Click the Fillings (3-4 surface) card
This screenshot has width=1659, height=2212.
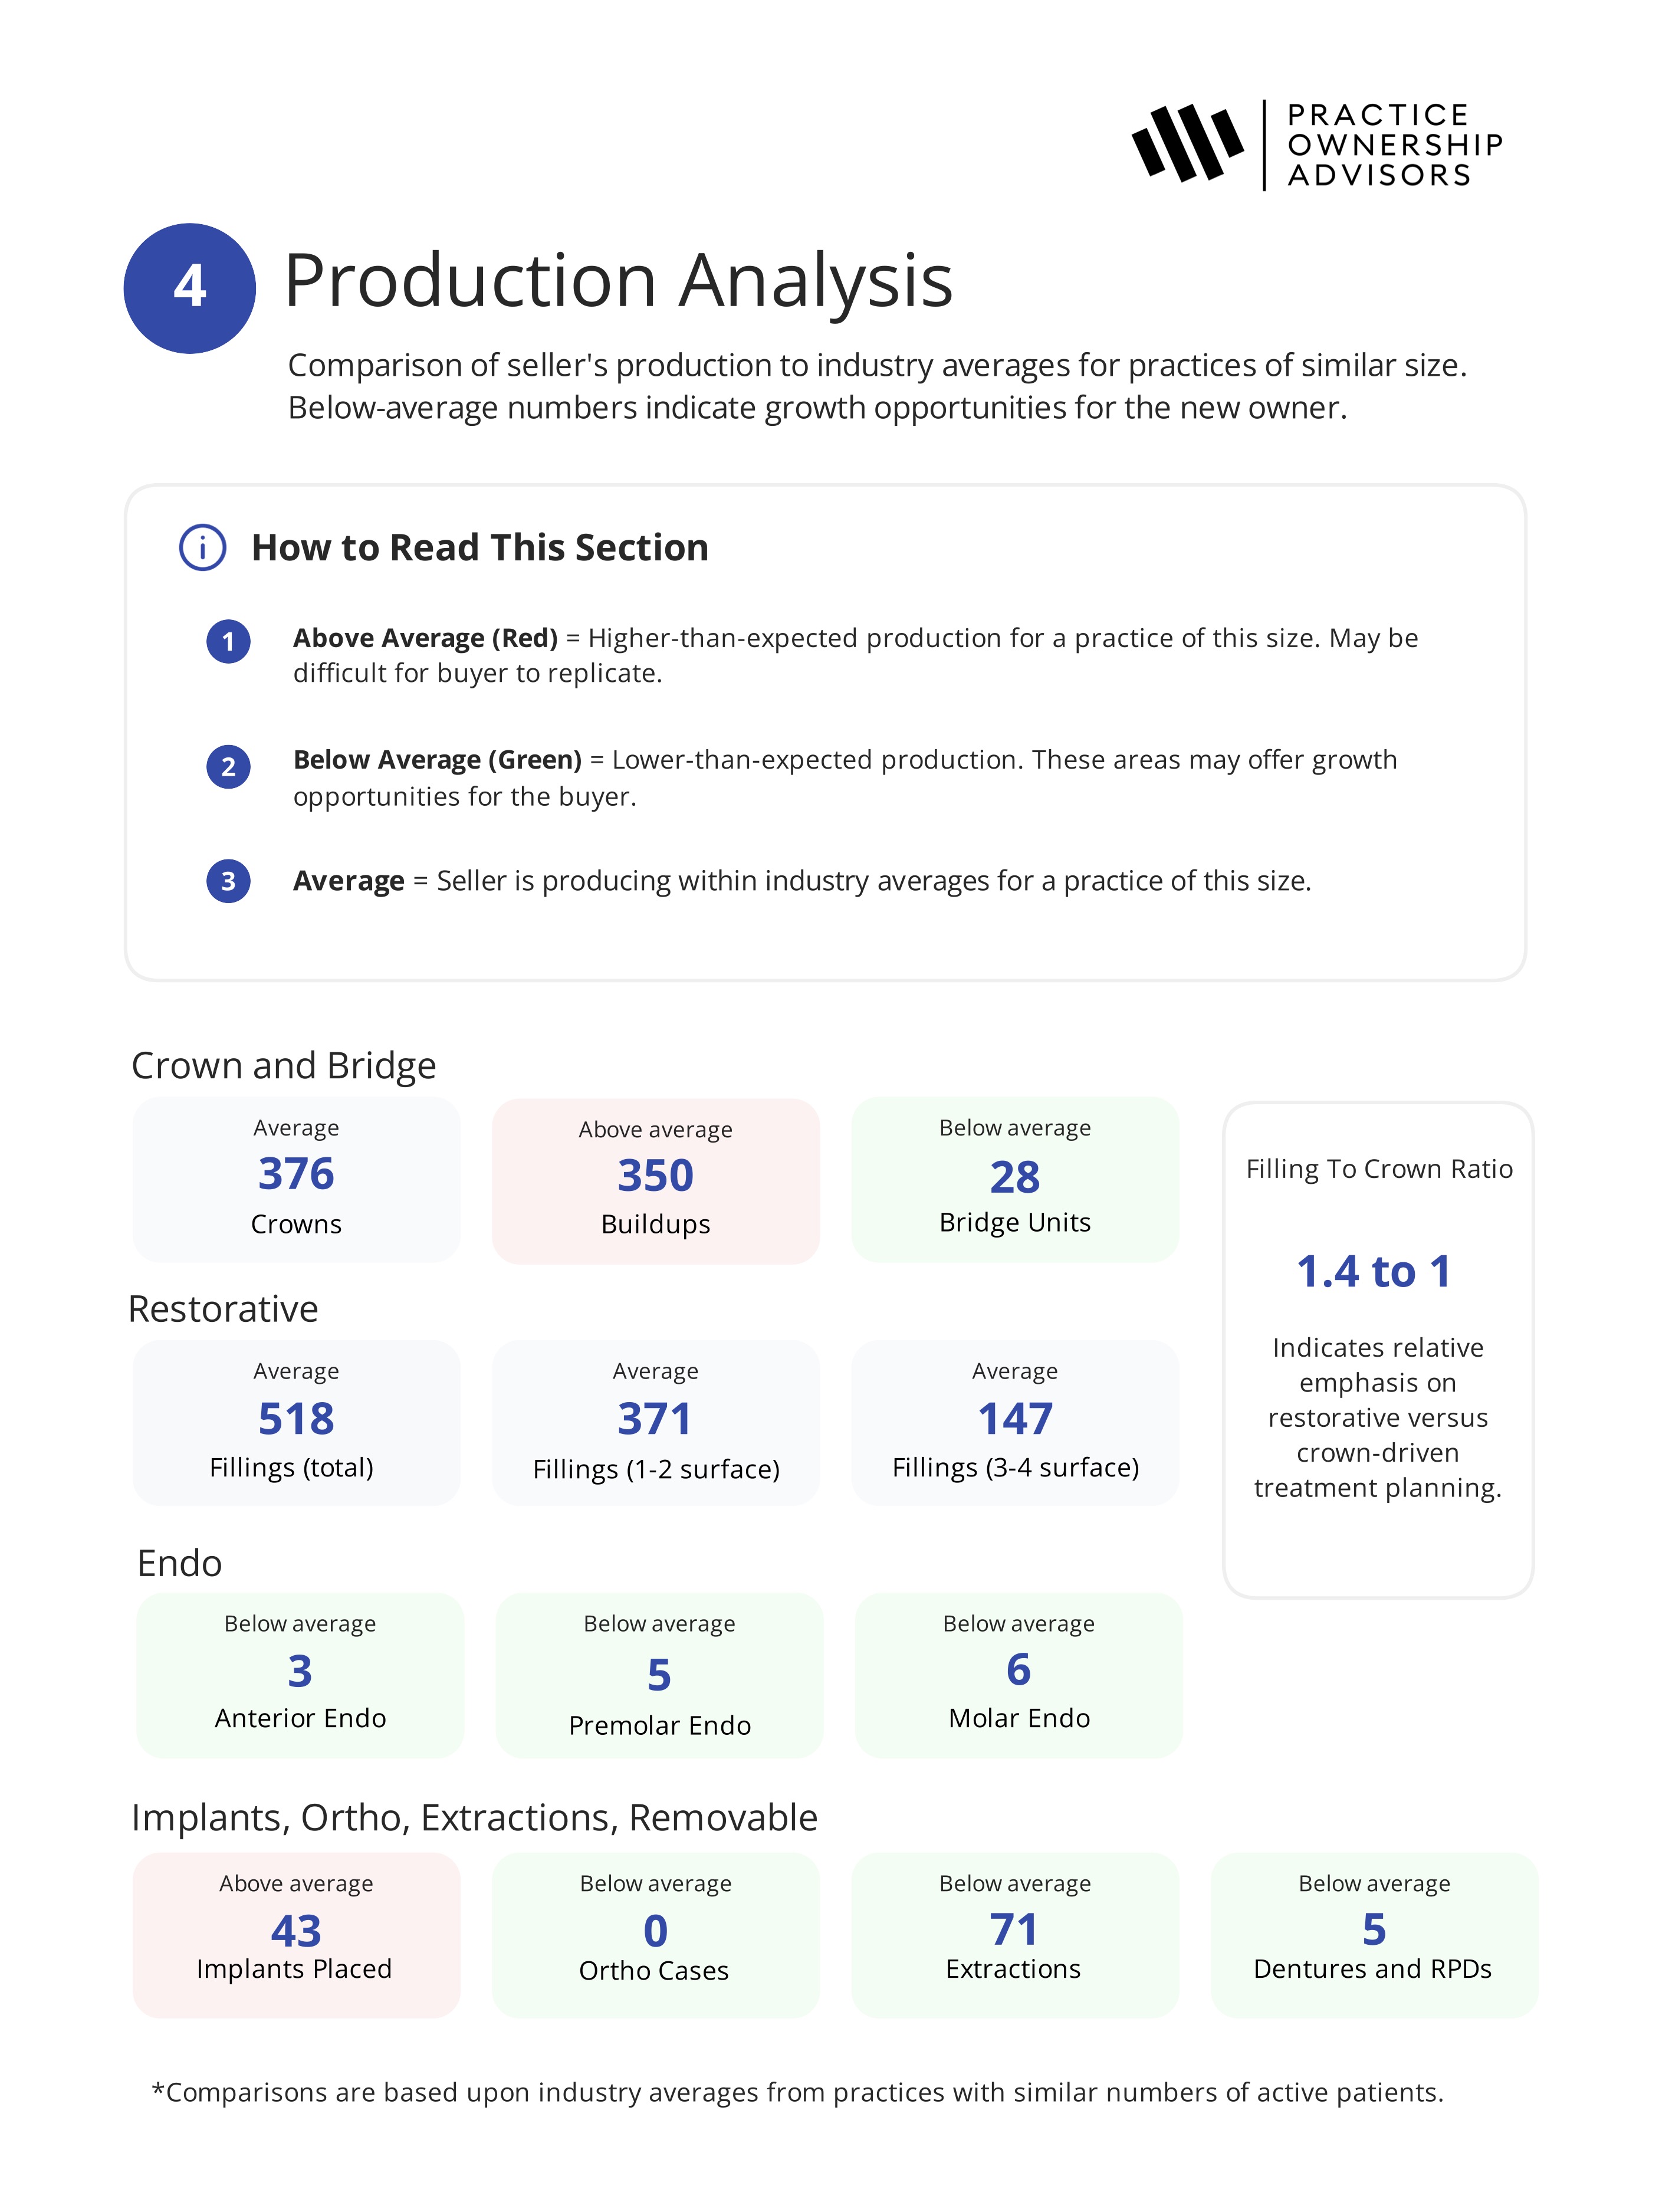[1015, 1422]
